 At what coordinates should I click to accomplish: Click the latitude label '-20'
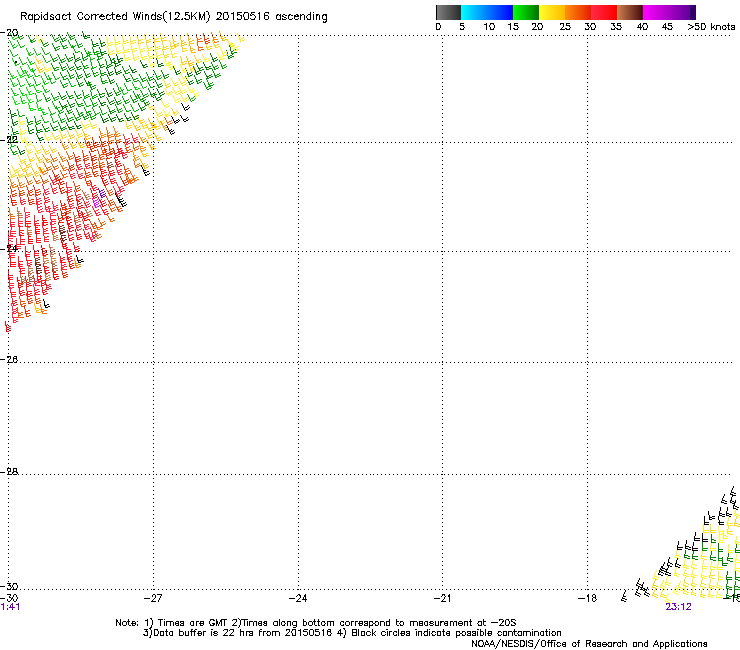9,33
